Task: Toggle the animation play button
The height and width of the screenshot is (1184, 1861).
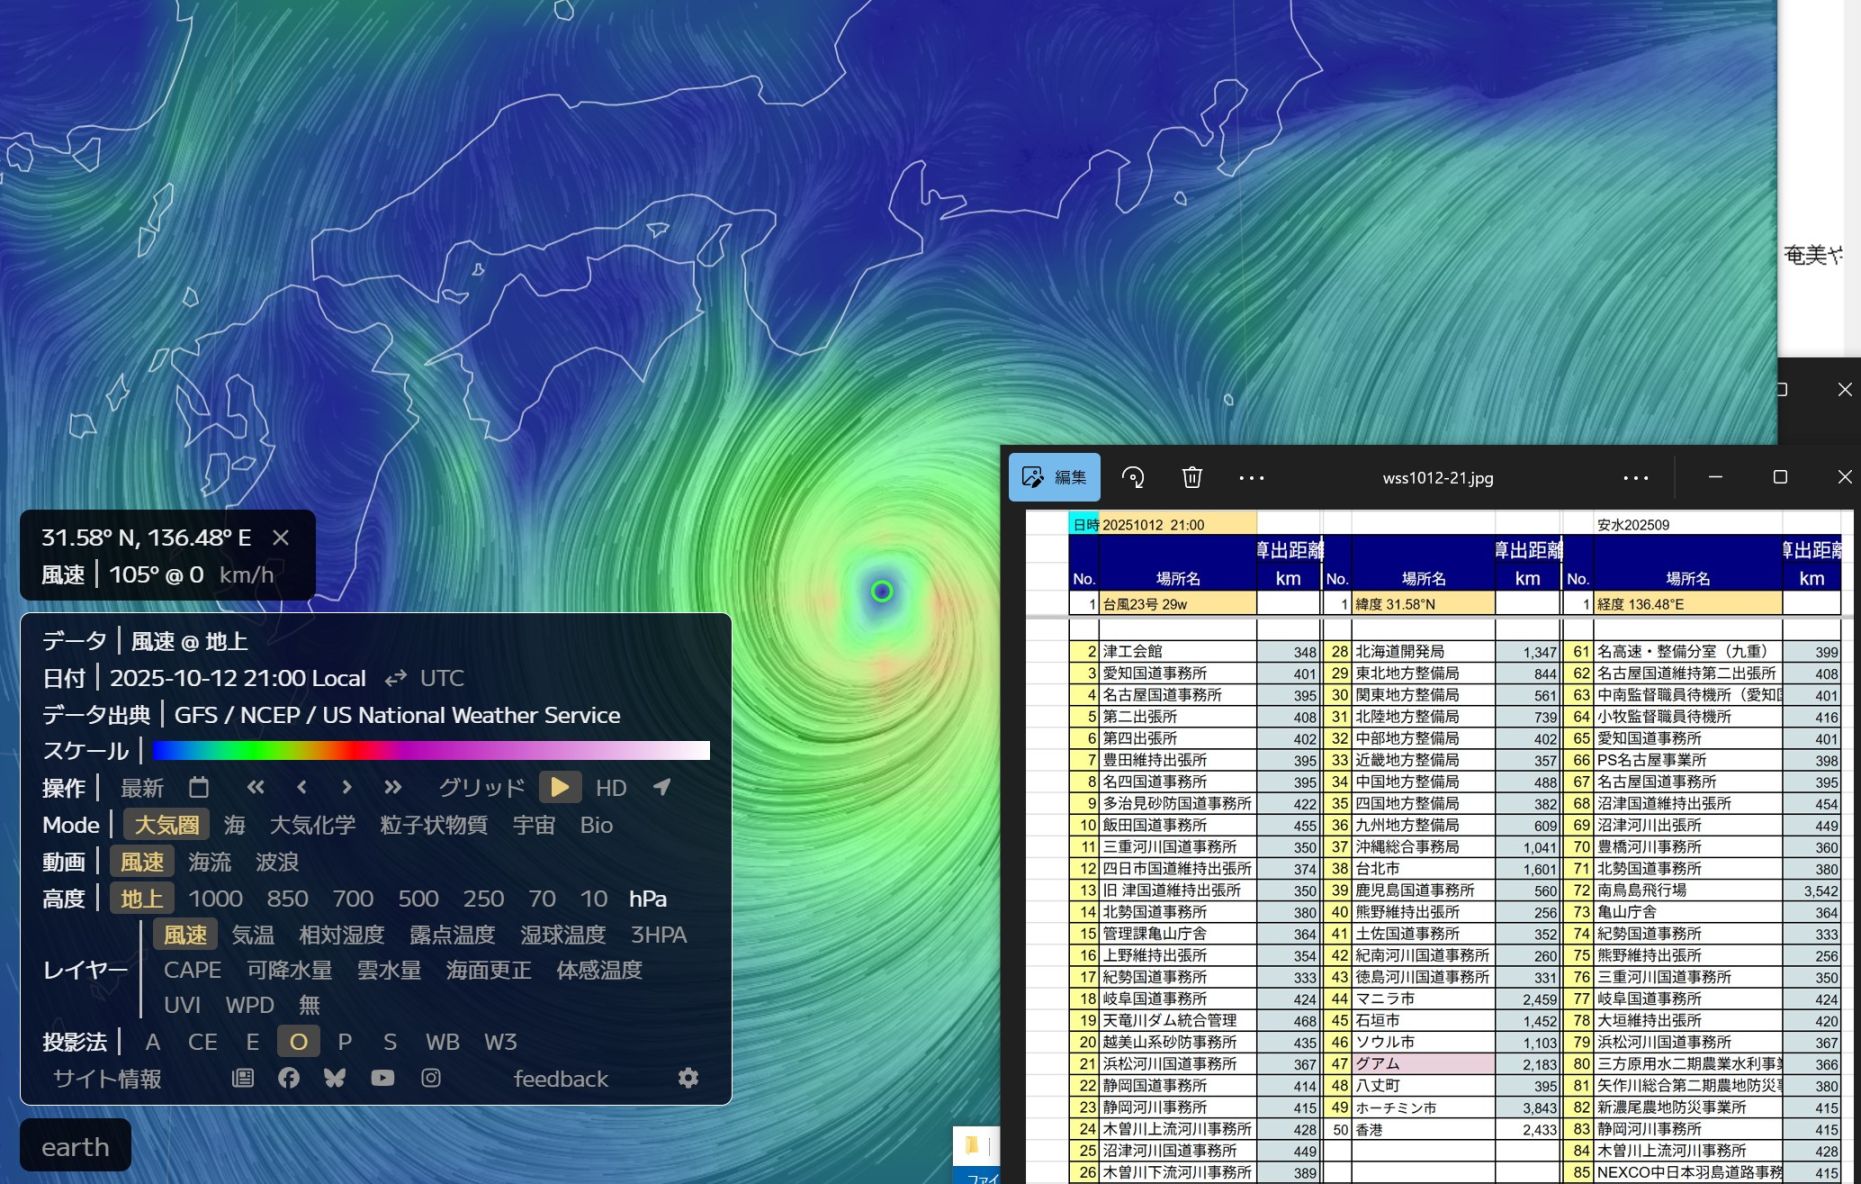Action: tap(560, 788)
